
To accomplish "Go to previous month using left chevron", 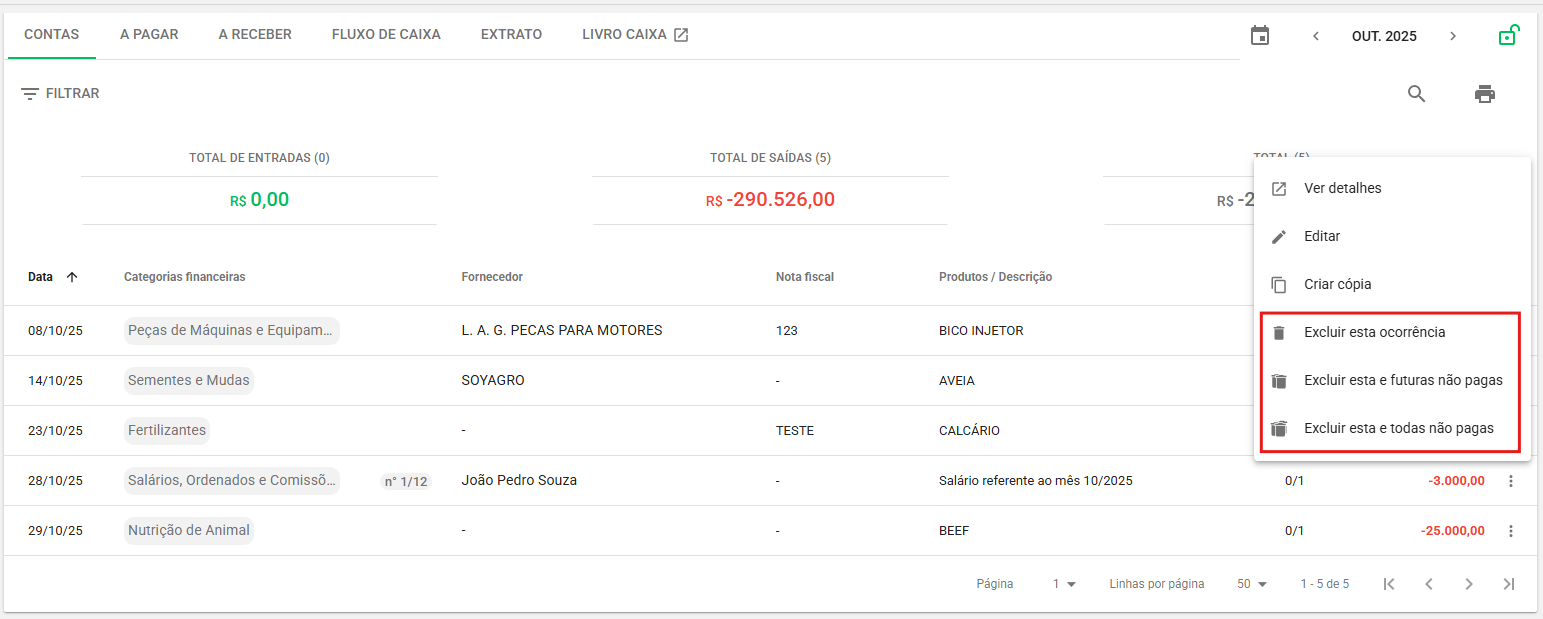I will click(x=1316, y=36).
